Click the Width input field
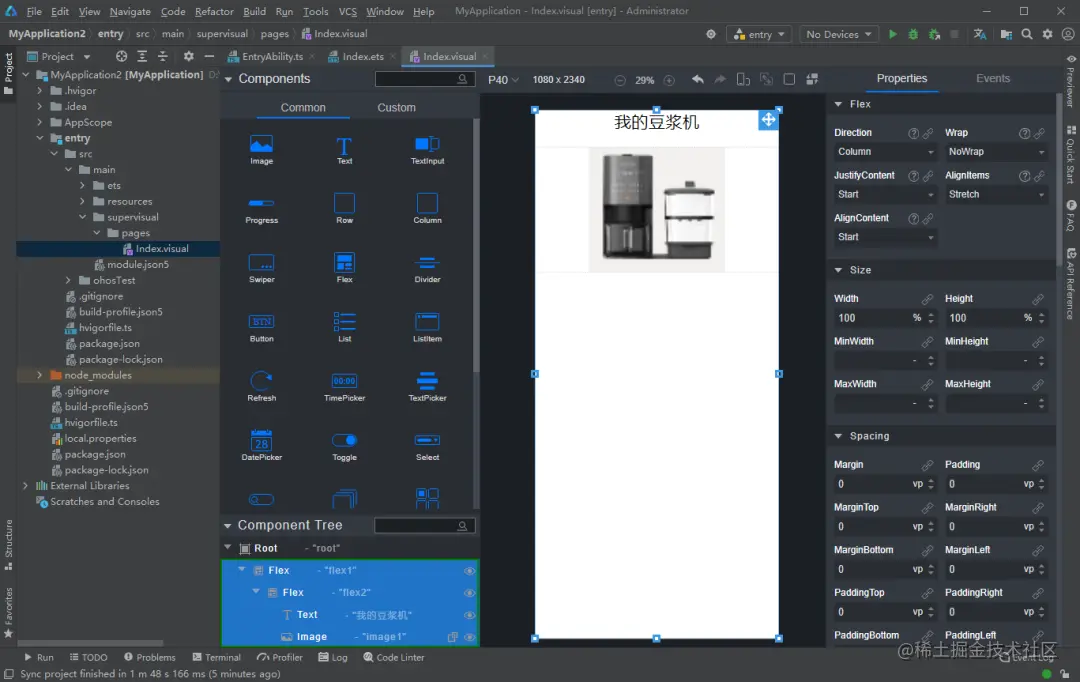 870,318
